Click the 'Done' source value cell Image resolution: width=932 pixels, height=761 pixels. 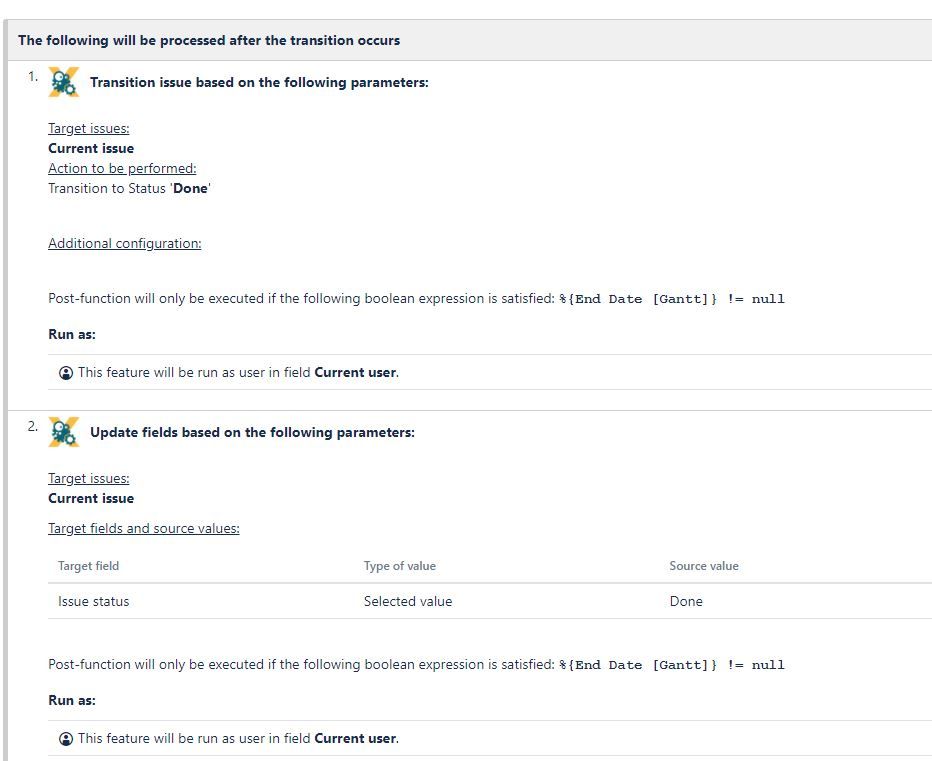(x=686, y=602)
